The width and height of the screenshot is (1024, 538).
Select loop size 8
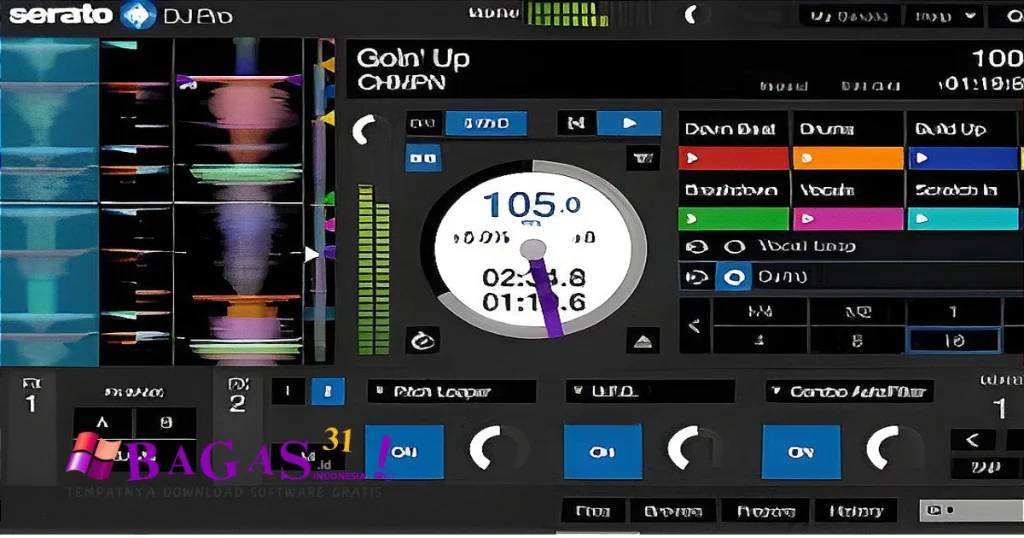coord(856,340)
